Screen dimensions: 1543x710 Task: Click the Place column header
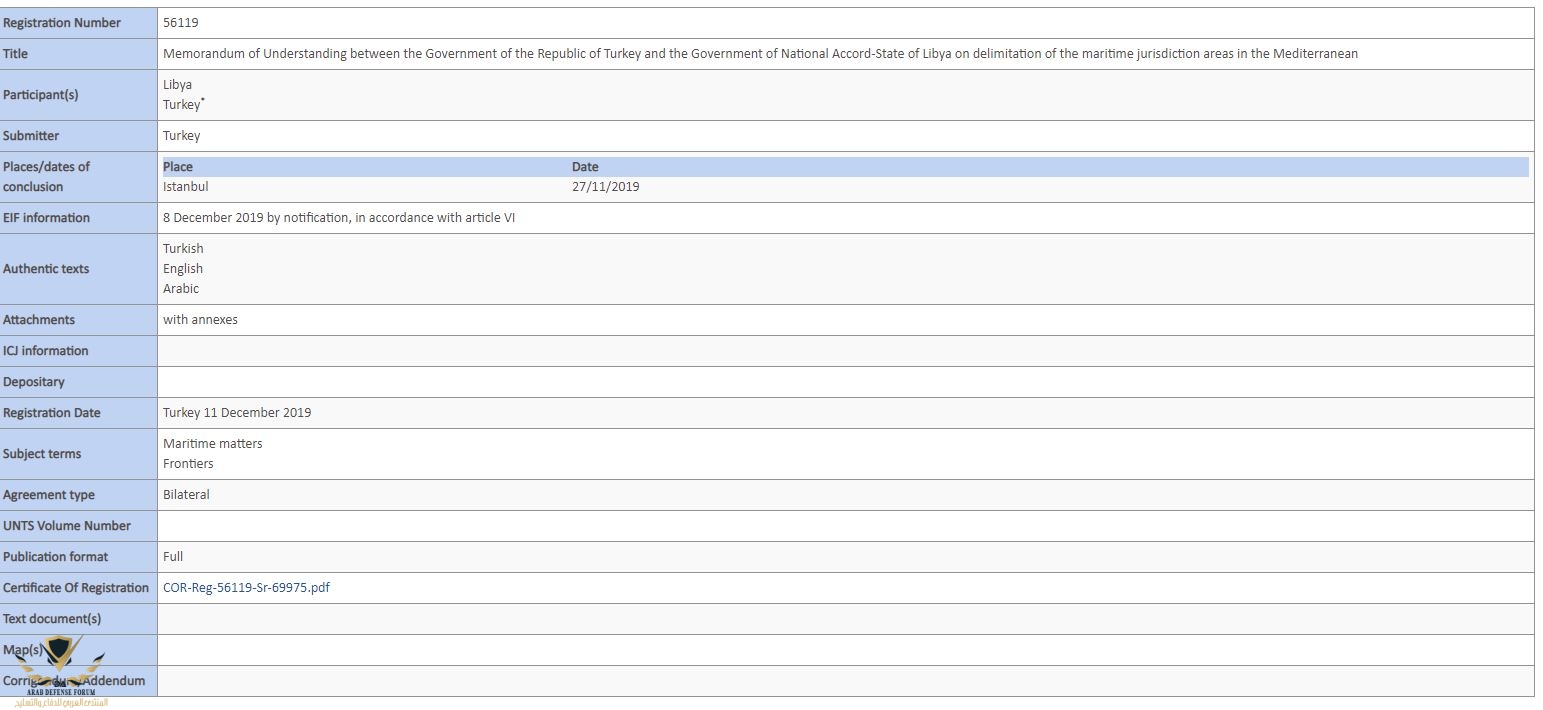click(x=178, y=167)
